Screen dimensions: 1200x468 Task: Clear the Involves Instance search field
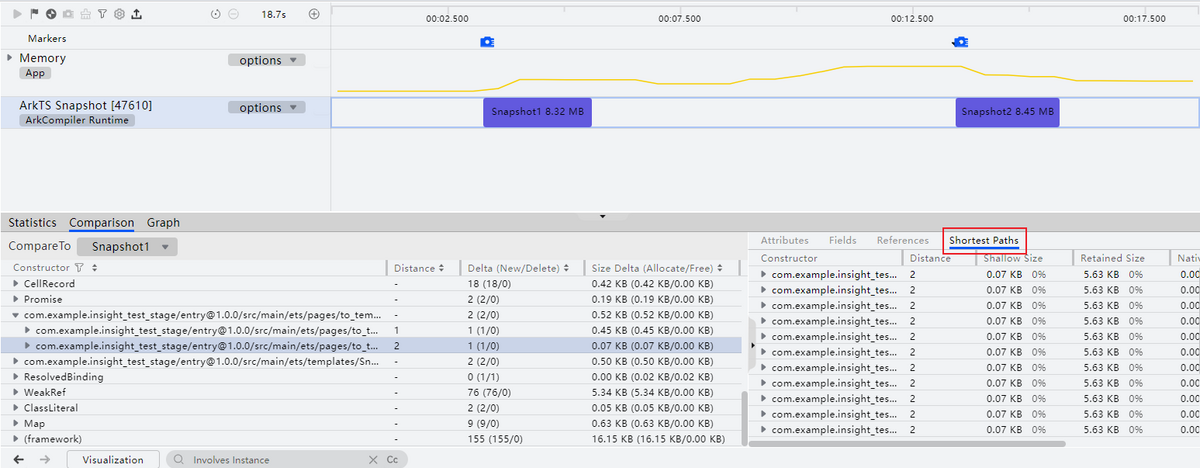373,460
